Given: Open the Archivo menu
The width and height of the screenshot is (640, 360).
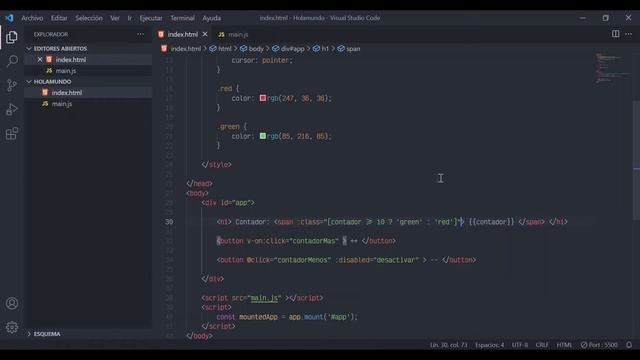Looking at the screenshot, I should [32, 18].
